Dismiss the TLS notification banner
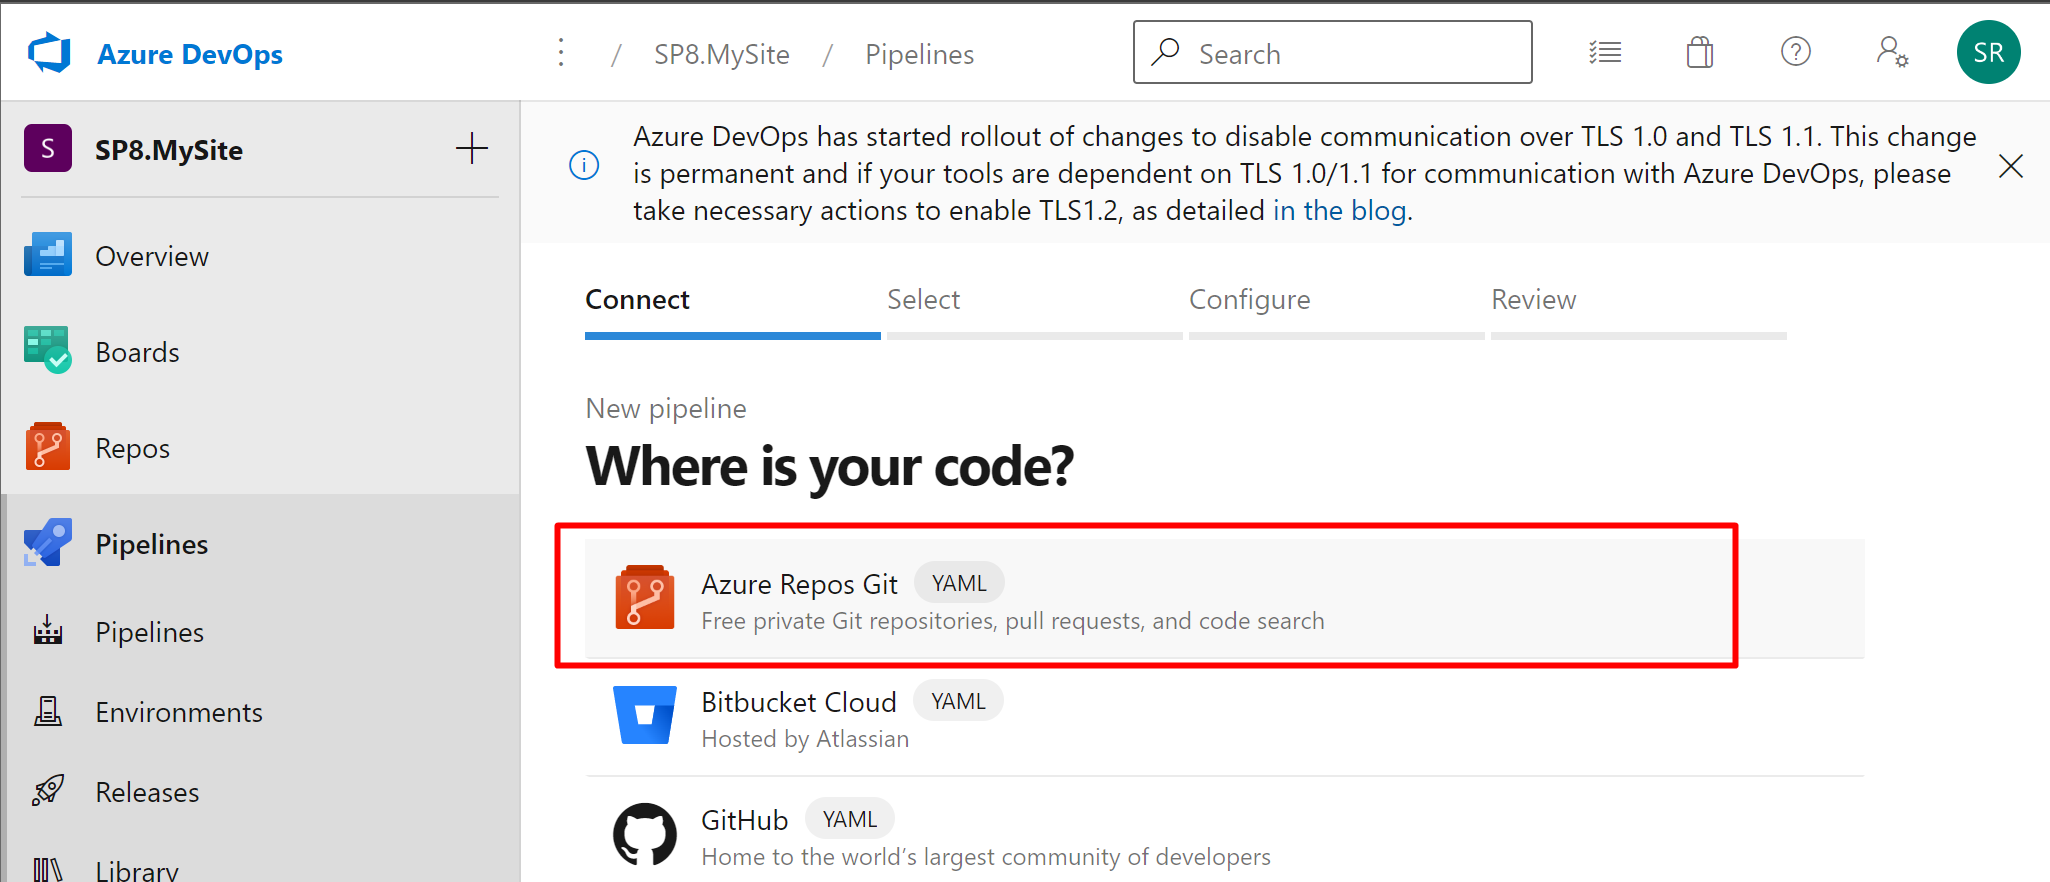 [x=2011, y=166]
